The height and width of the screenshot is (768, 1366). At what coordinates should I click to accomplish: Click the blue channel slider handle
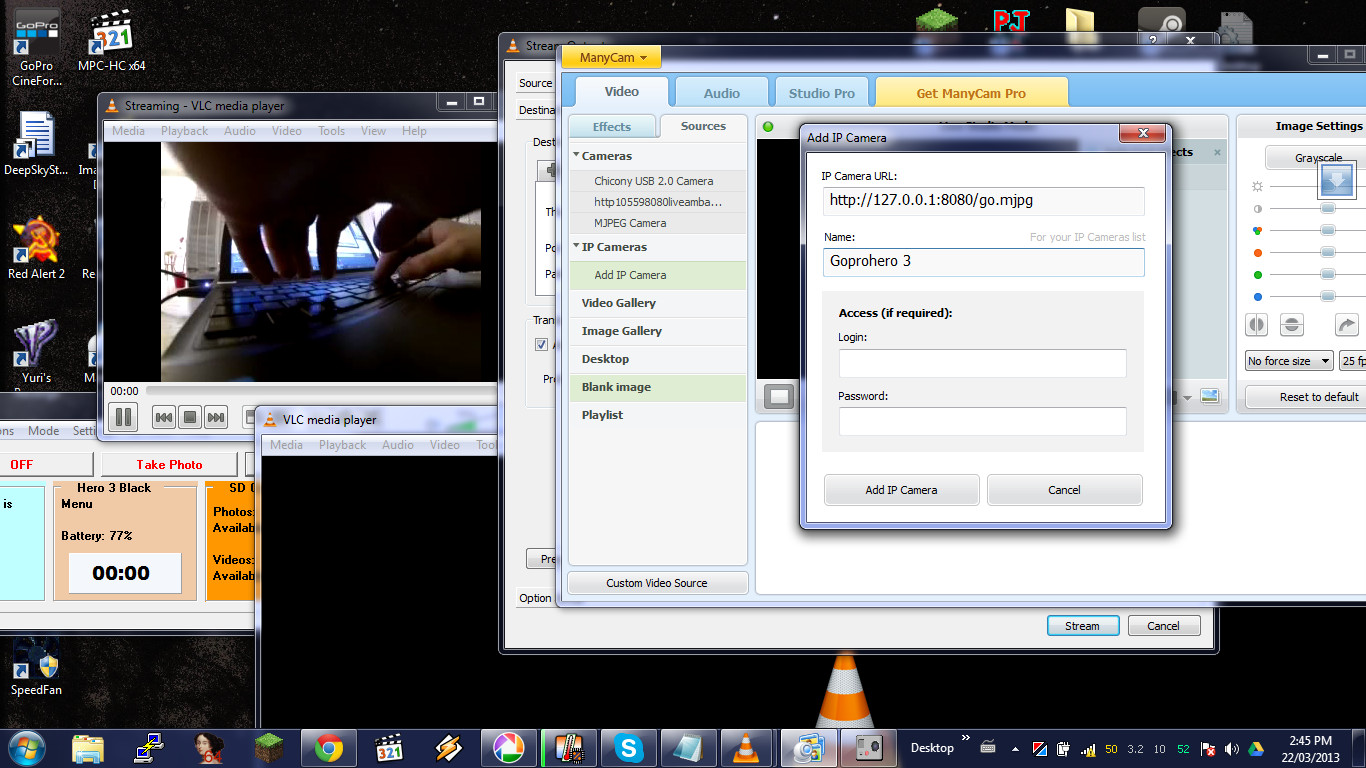pyautogui.click(x=1328, y=296)
